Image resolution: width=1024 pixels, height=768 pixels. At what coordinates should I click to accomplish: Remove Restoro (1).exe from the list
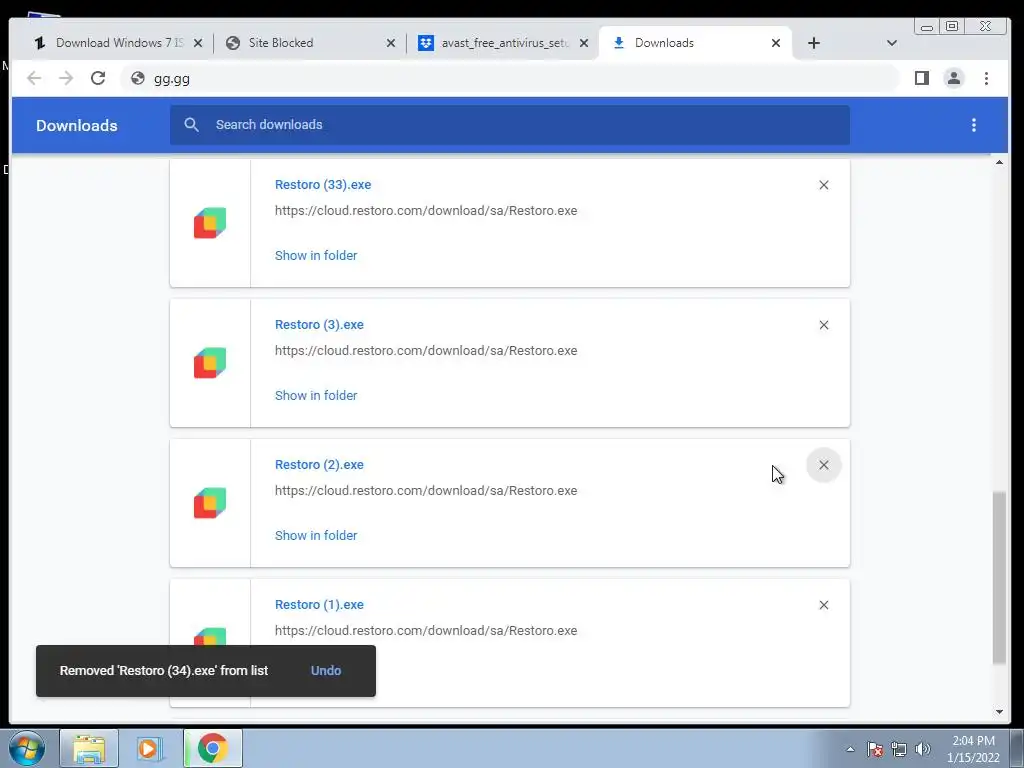click(824, 605)
